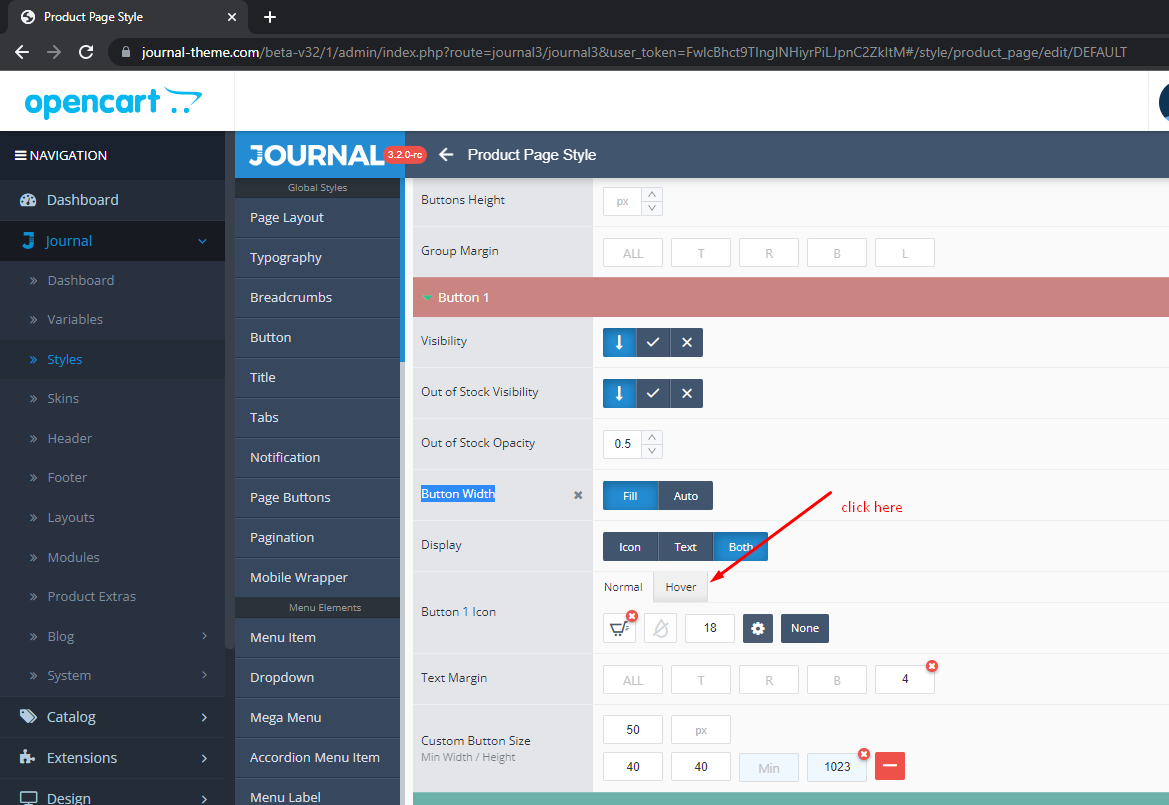Select Breadcrumbs style

click(x=318, y=297)
